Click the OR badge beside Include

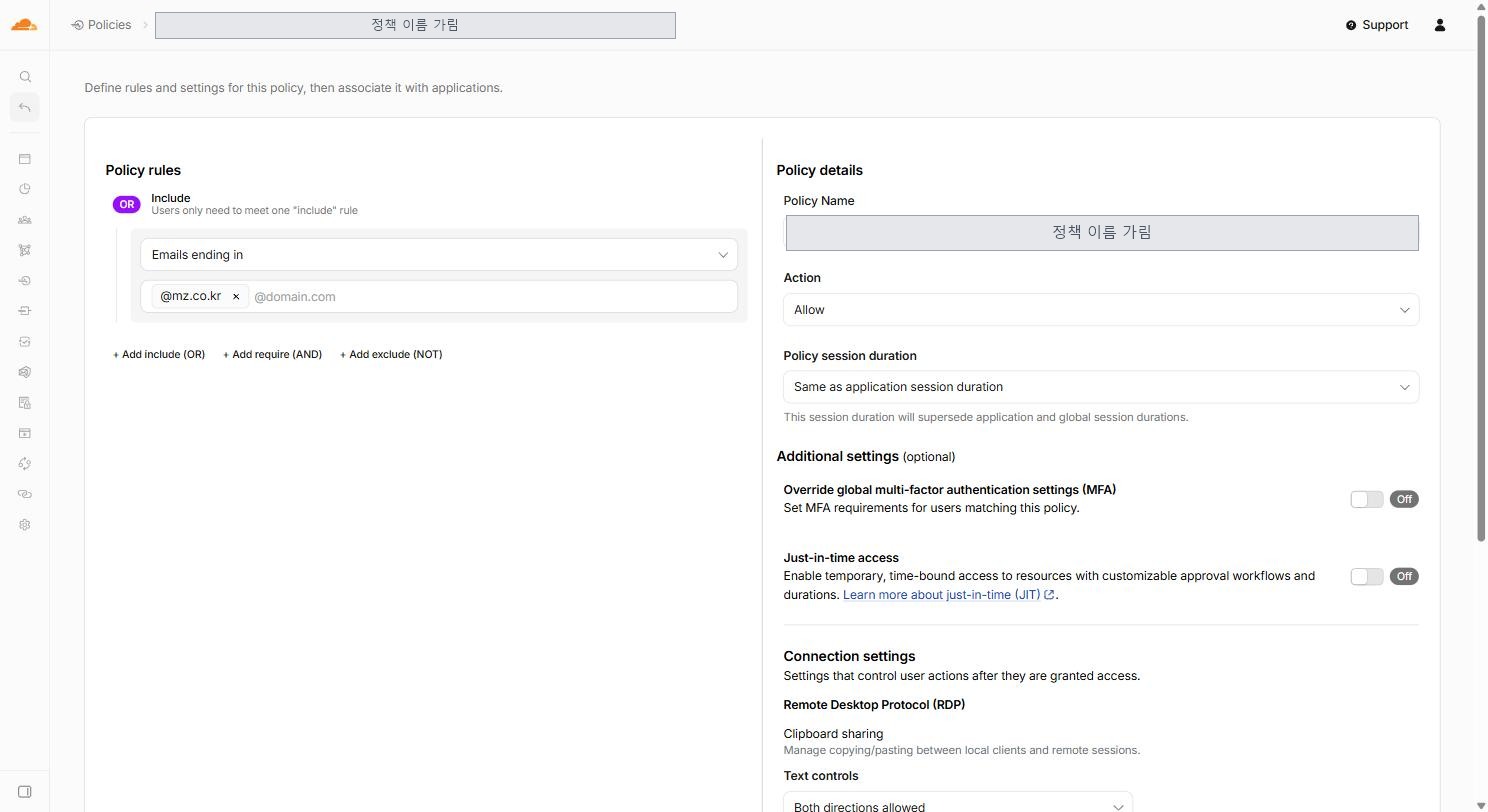coord(127,205)
